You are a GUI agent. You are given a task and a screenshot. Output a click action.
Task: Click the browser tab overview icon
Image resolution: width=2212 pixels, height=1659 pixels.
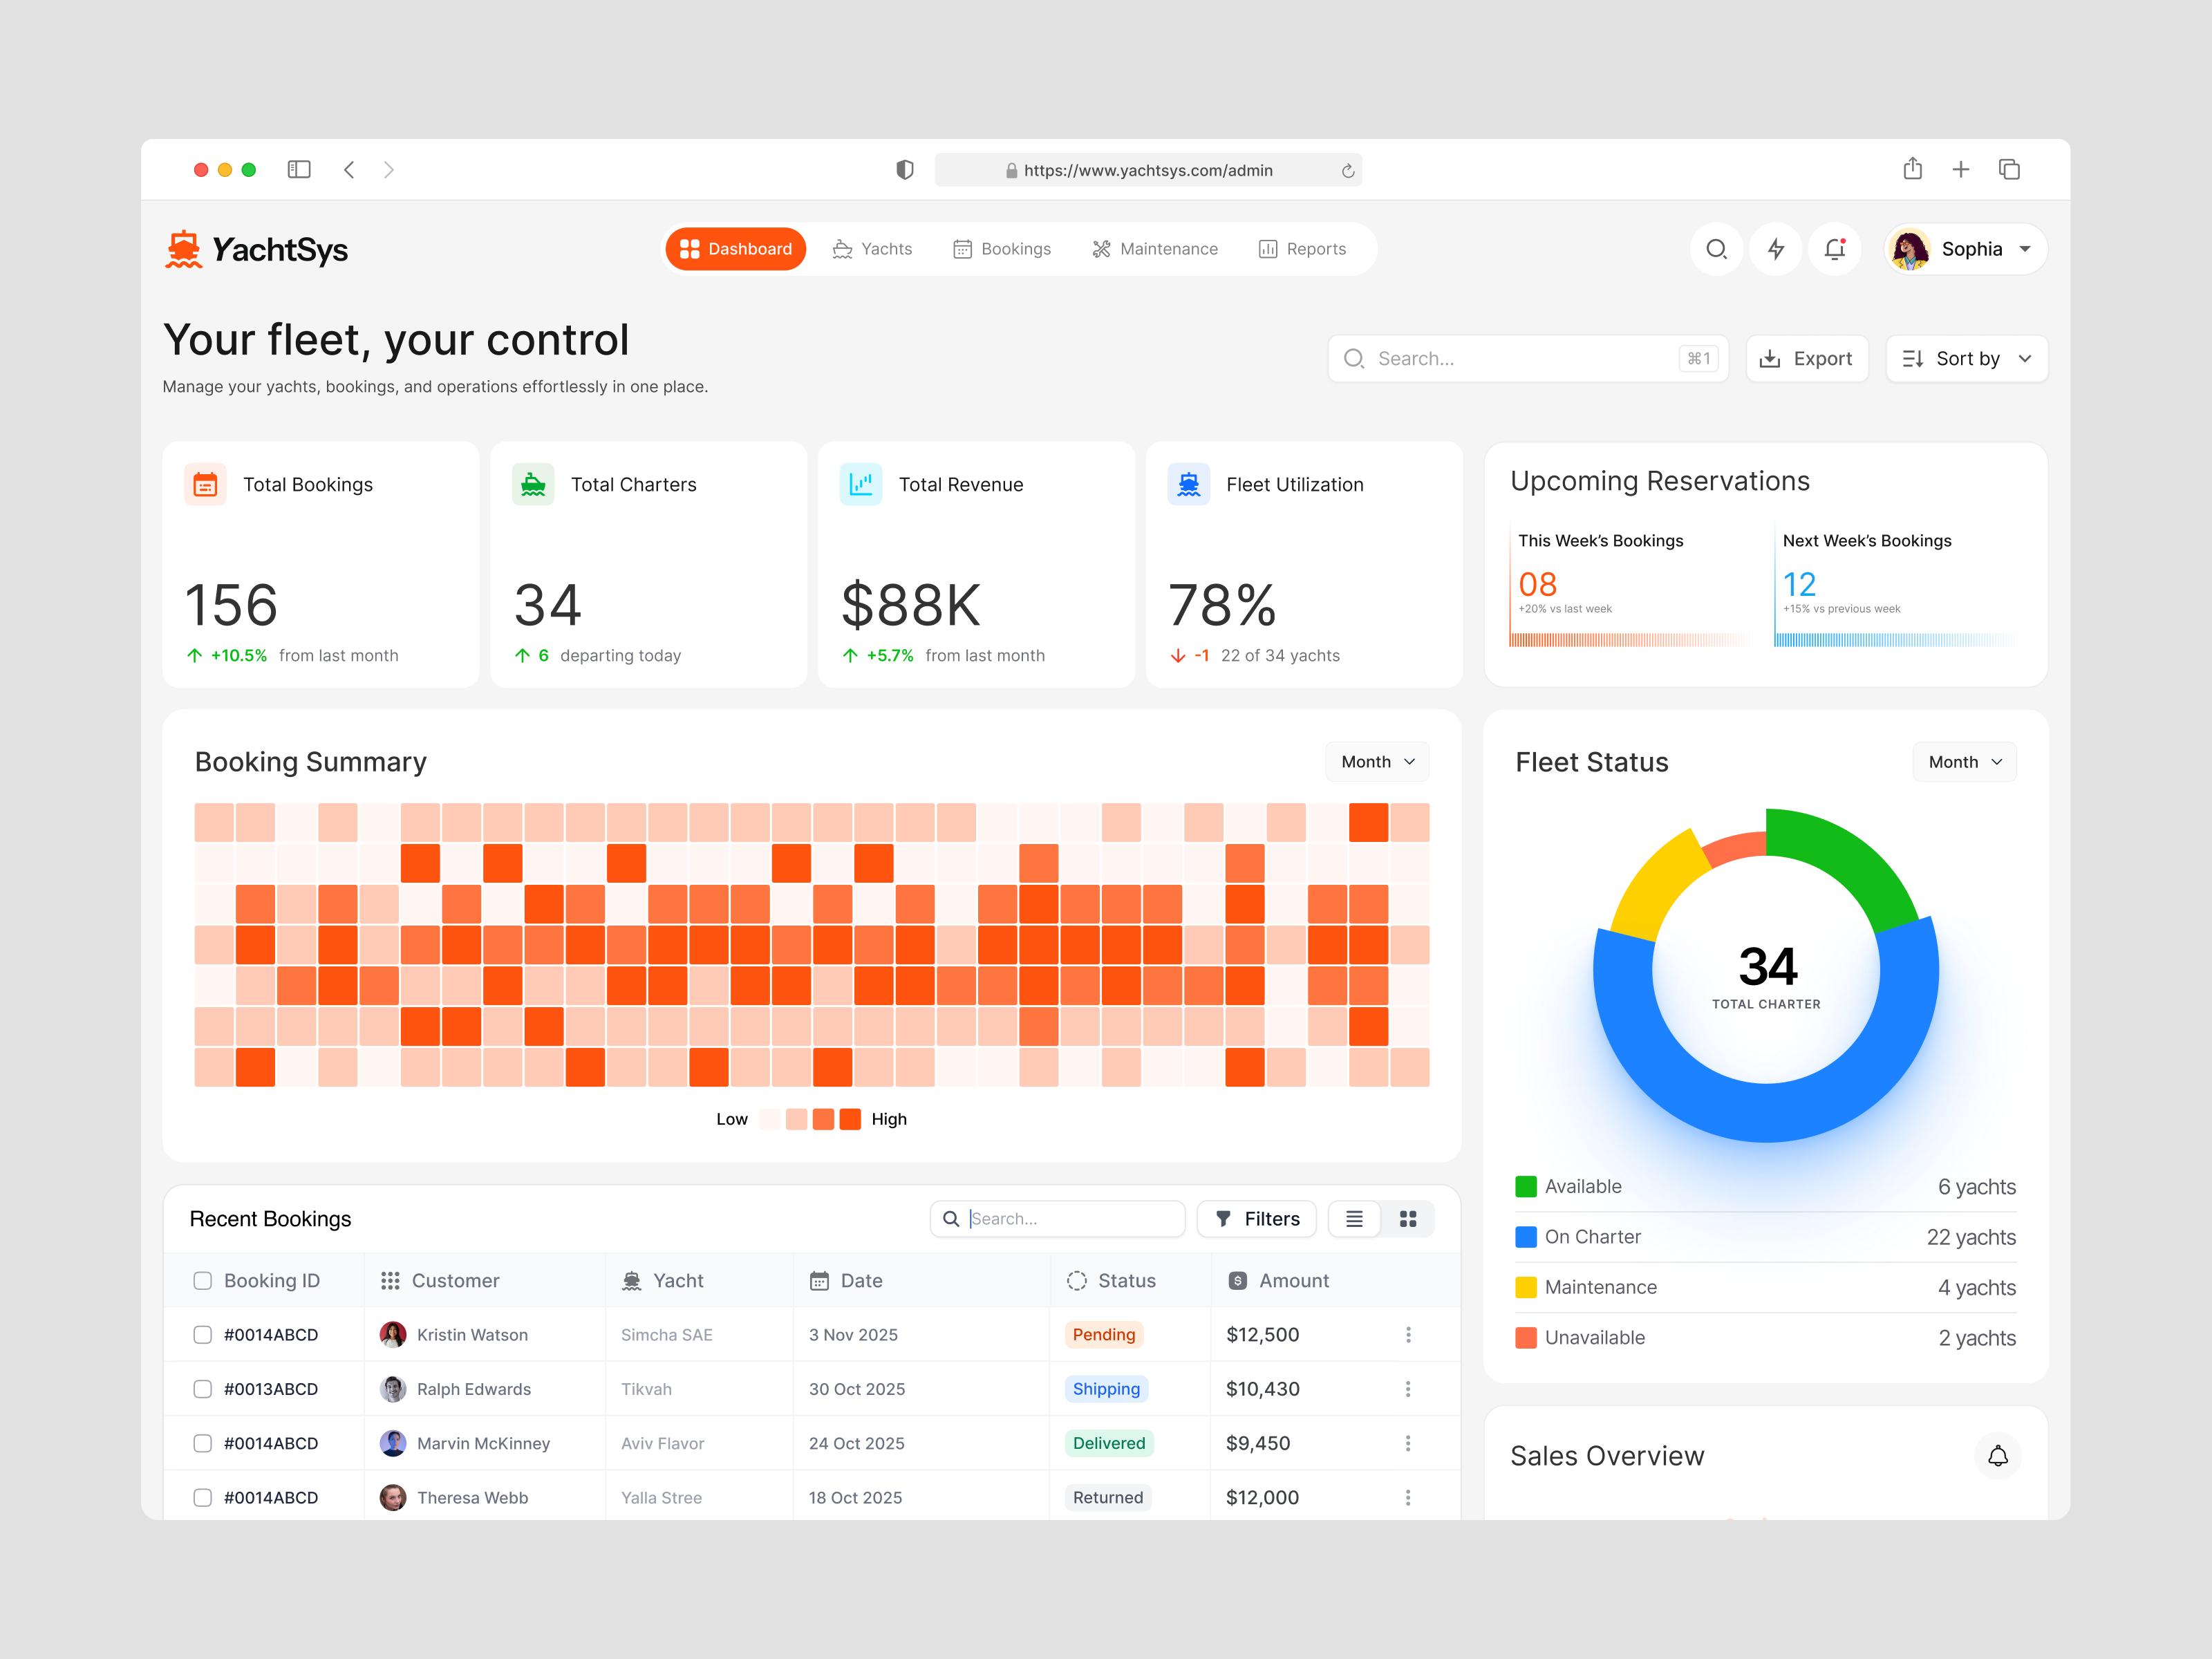click(x=2009, y=170)
